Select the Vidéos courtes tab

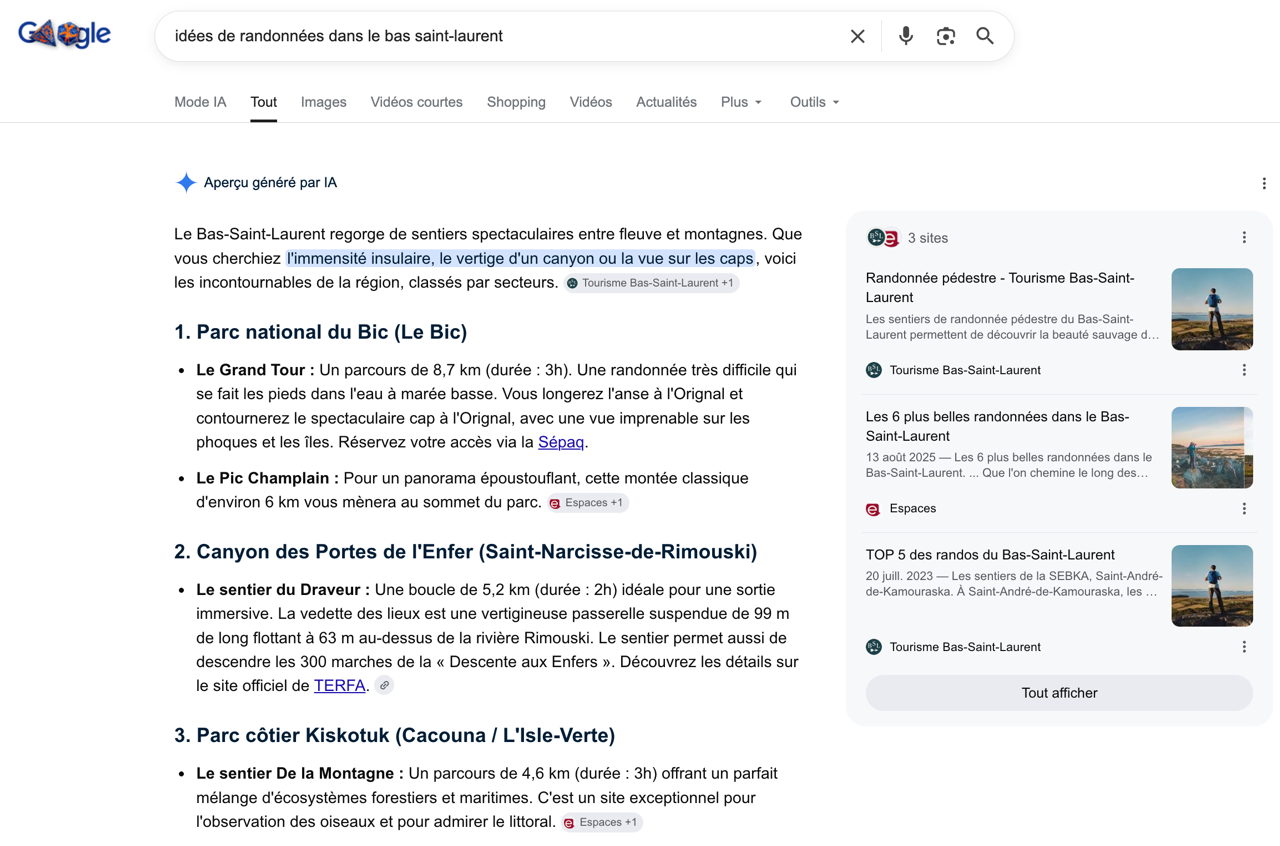pyautogui.click(x=416, y=102)
